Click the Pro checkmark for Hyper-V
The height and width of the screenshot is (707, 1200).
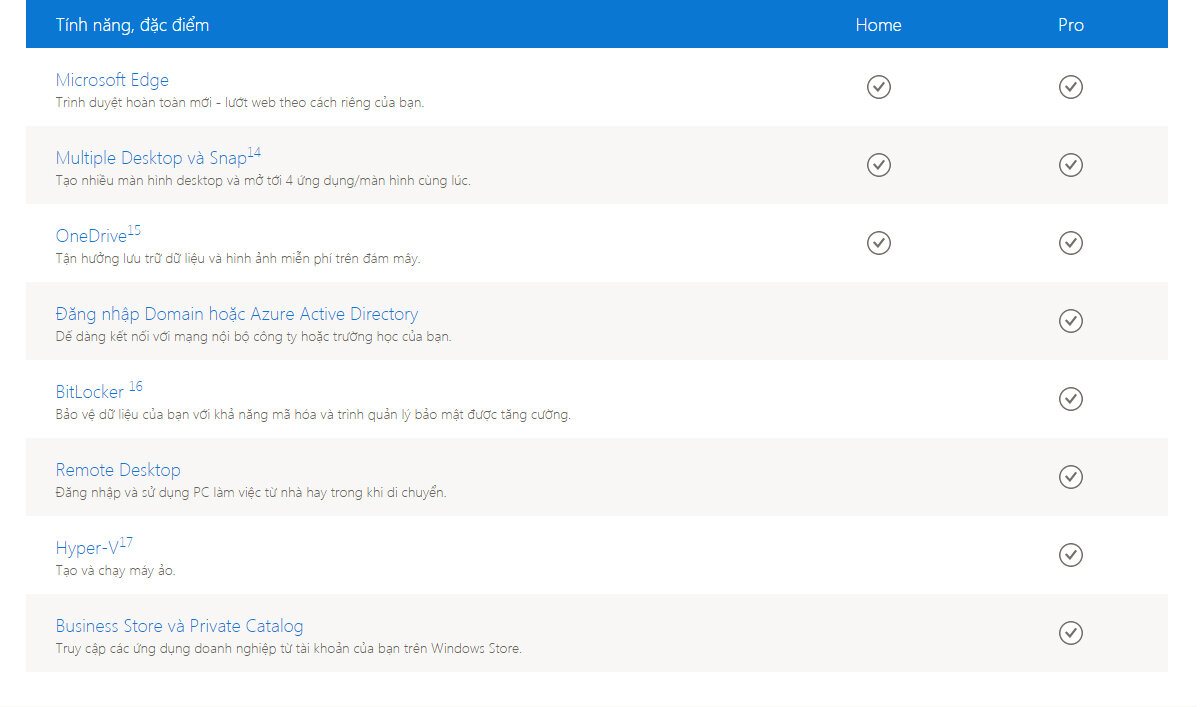(1070, 555)
